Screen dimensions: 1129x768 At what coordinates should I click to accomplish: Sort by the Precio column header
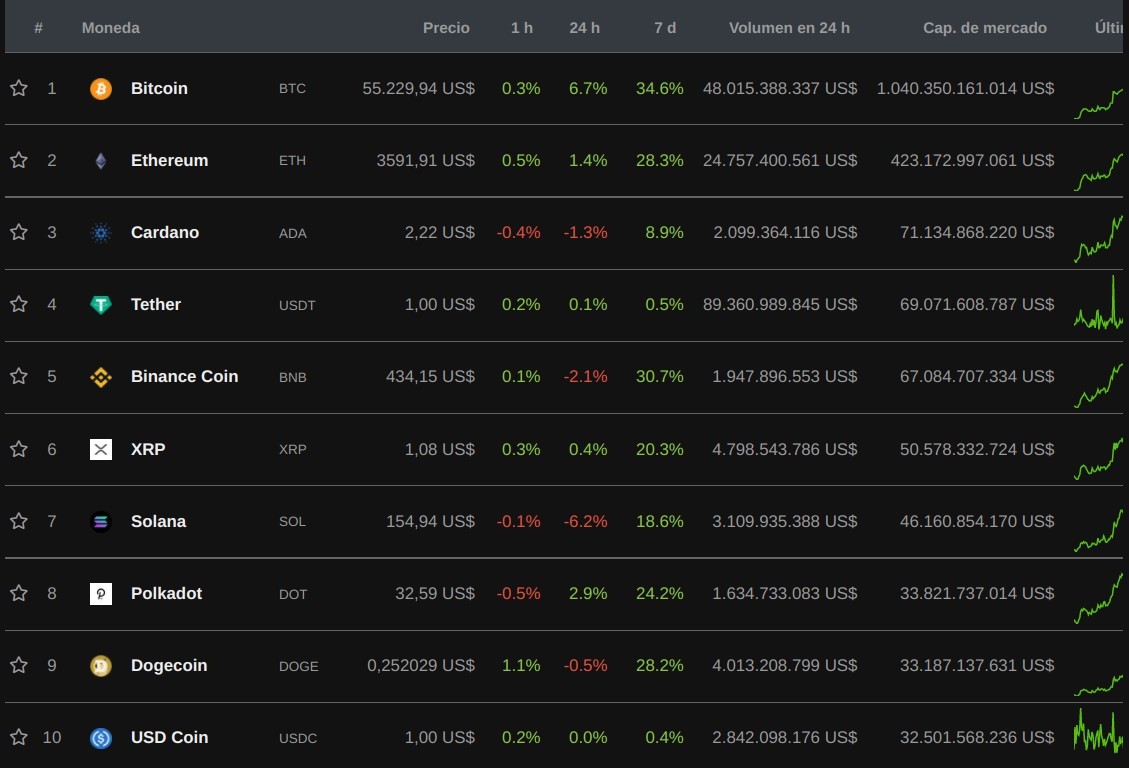[x=446, y=28]
